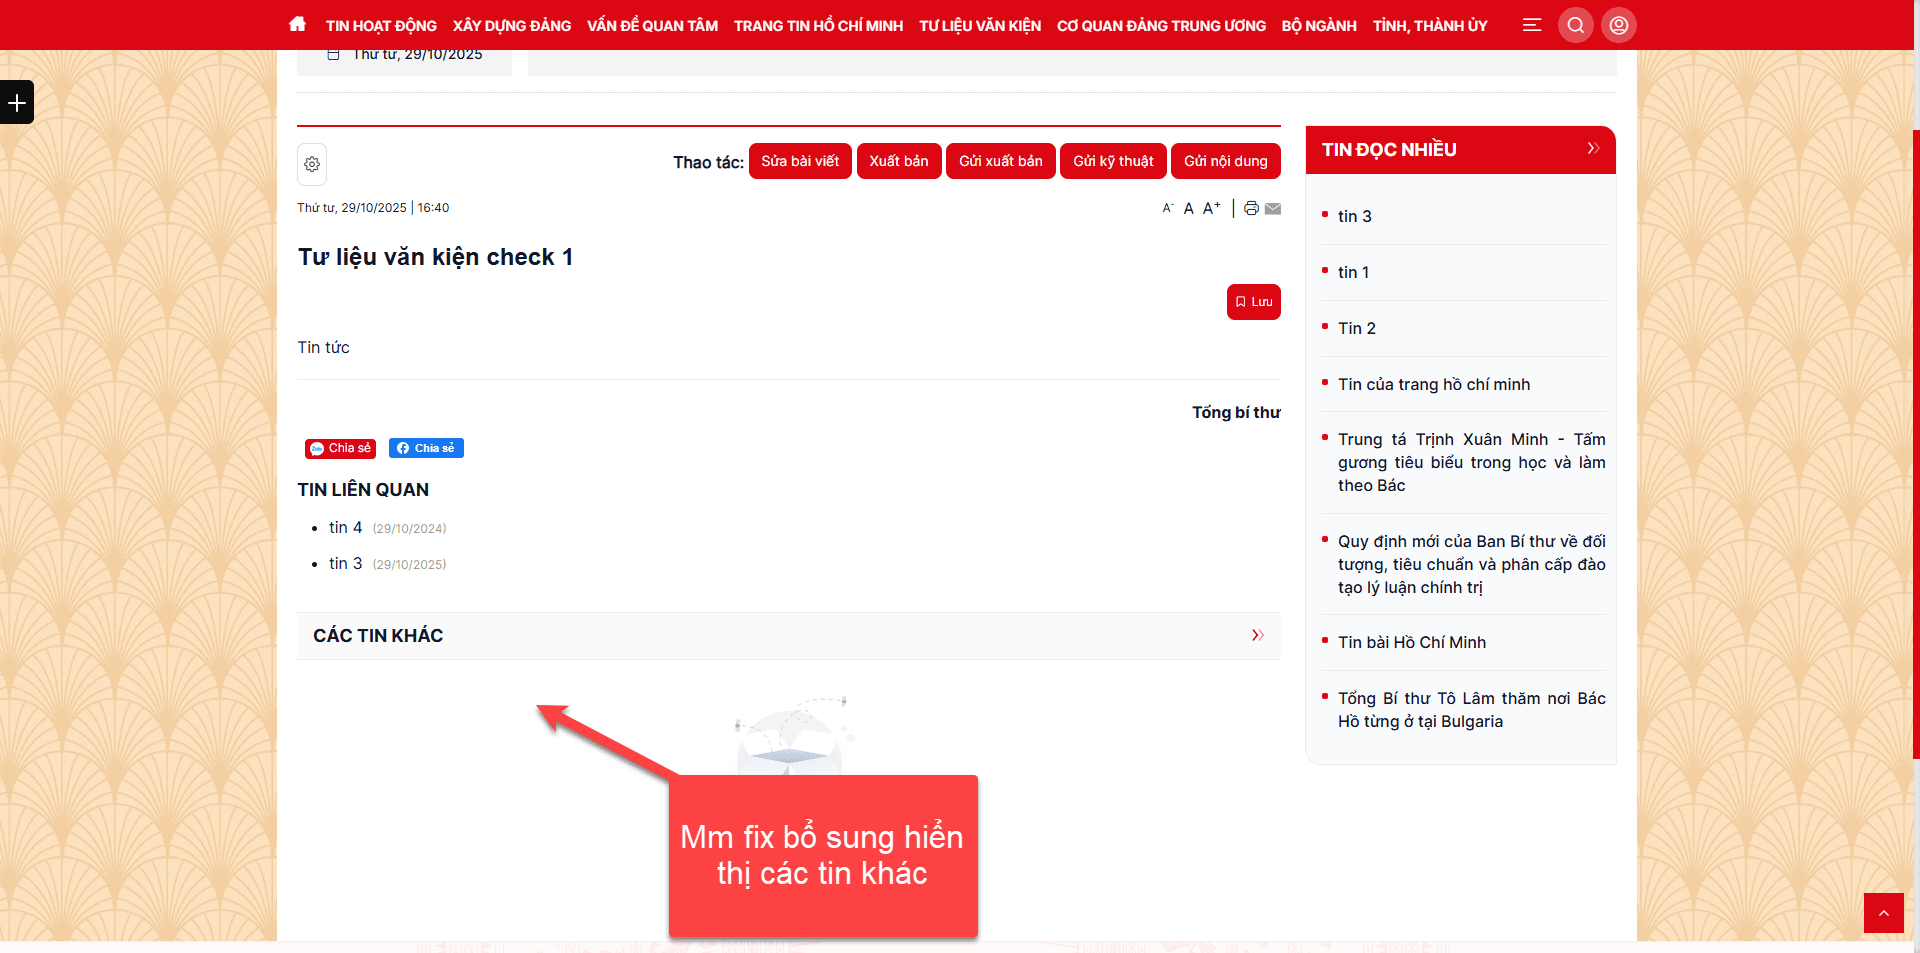Save the article with Lưu button
This screenshot has height=953, width=1920.
pos(1253,302)
